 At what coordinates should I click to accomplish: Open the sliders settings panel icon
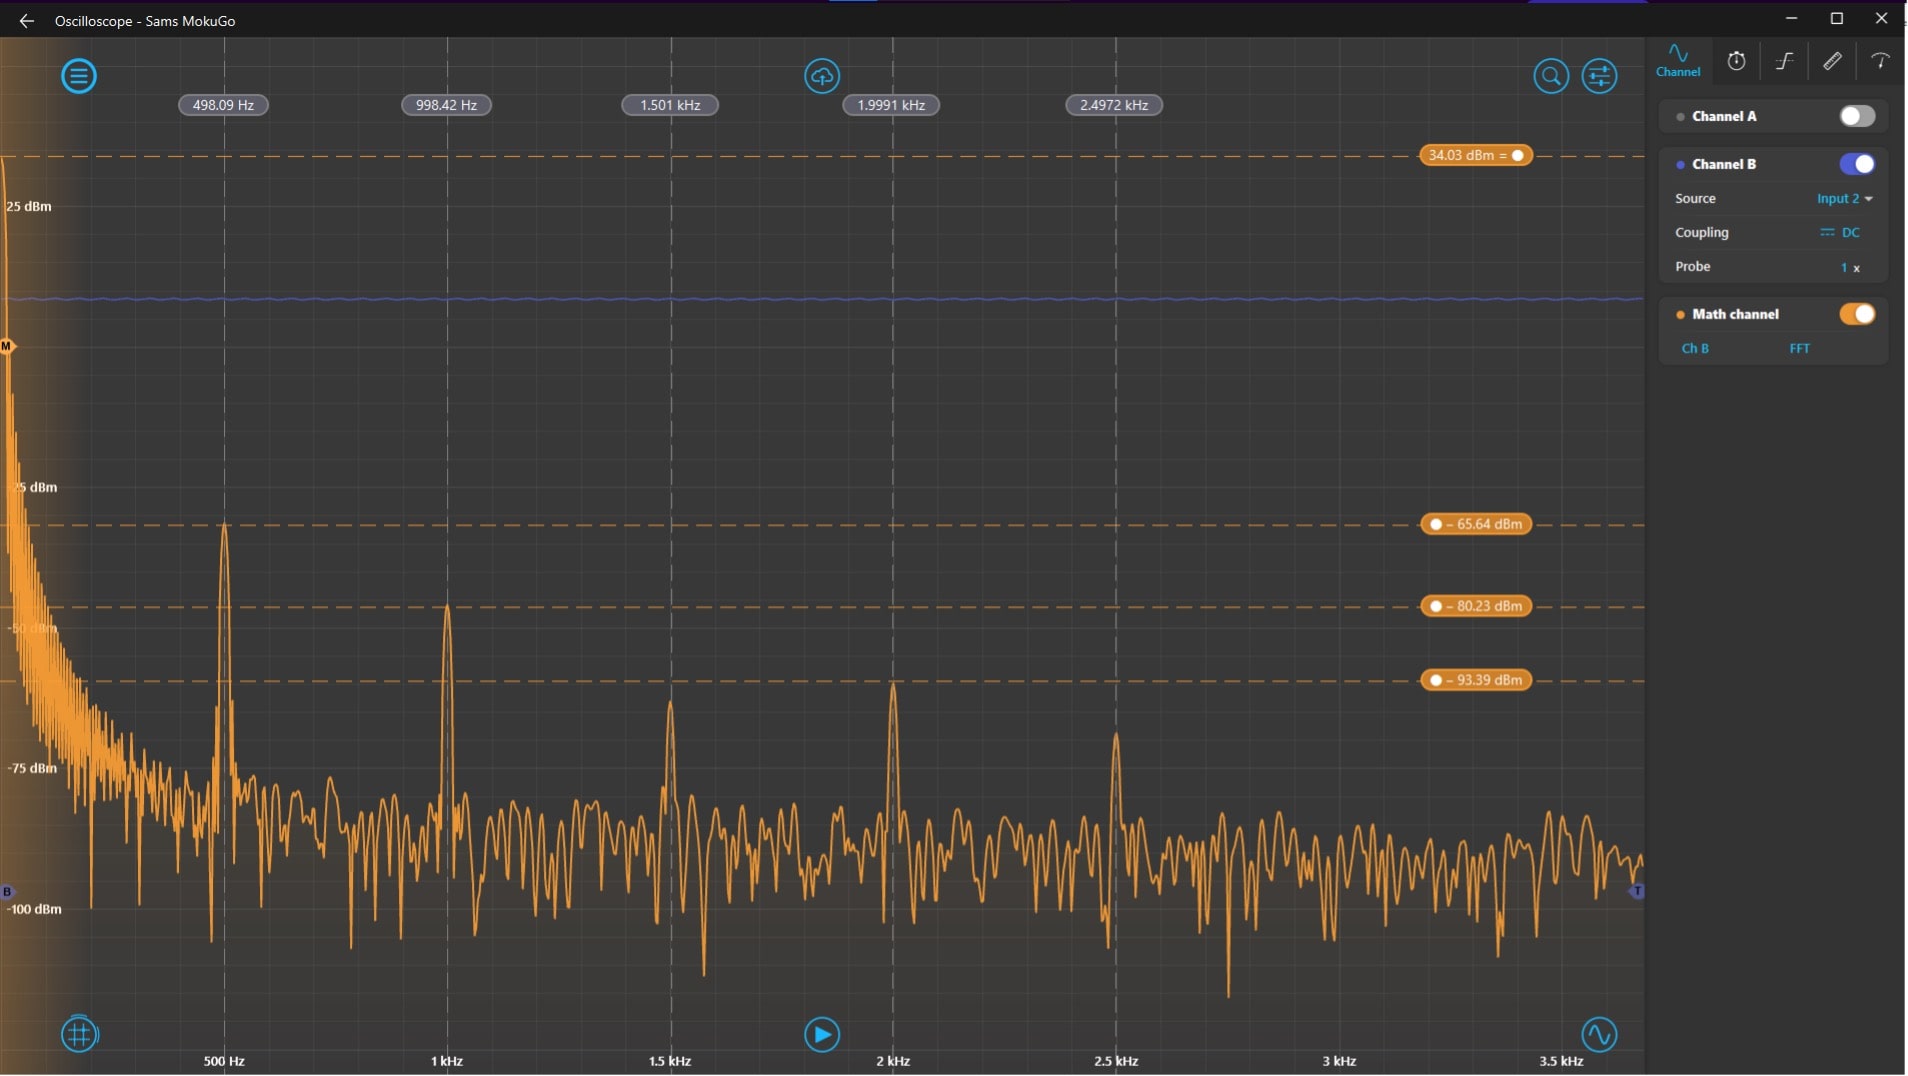point(1599,76)
